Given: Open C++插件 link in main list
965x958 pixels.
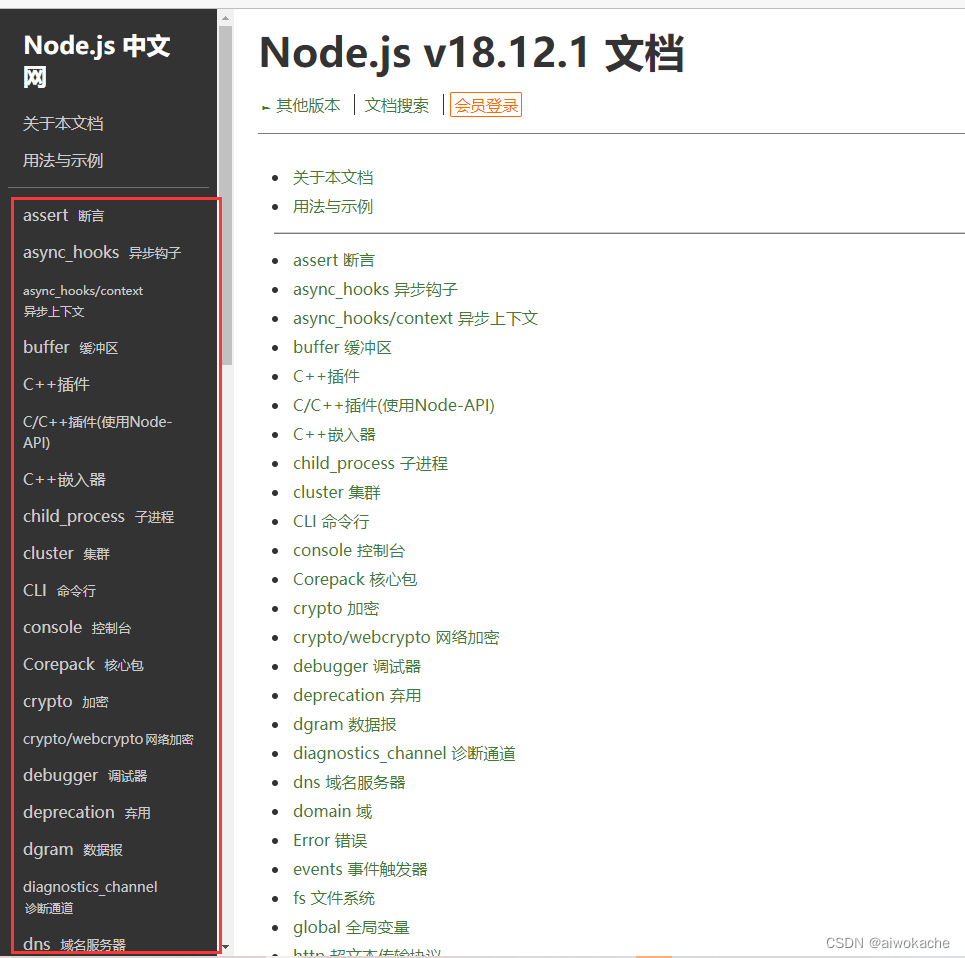Looking at the screenshot, I should [326, 376].
